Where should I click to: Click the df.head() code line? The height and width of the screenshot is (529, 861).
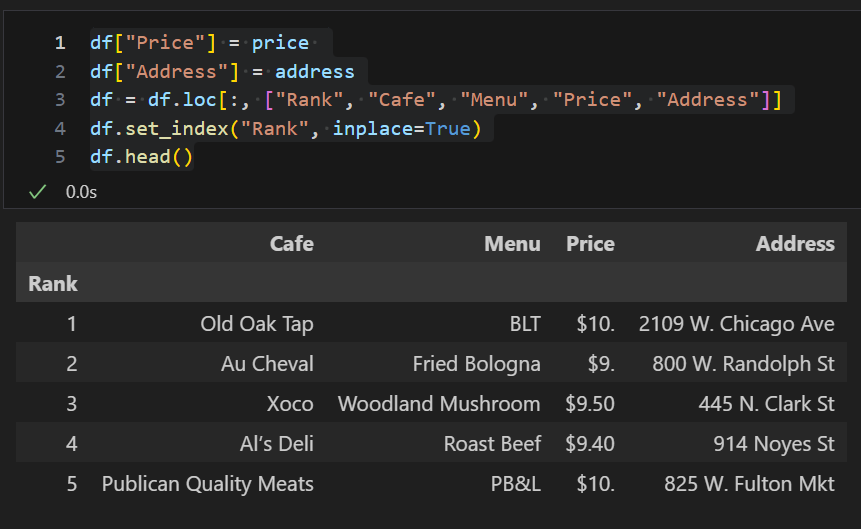point(142,157)
